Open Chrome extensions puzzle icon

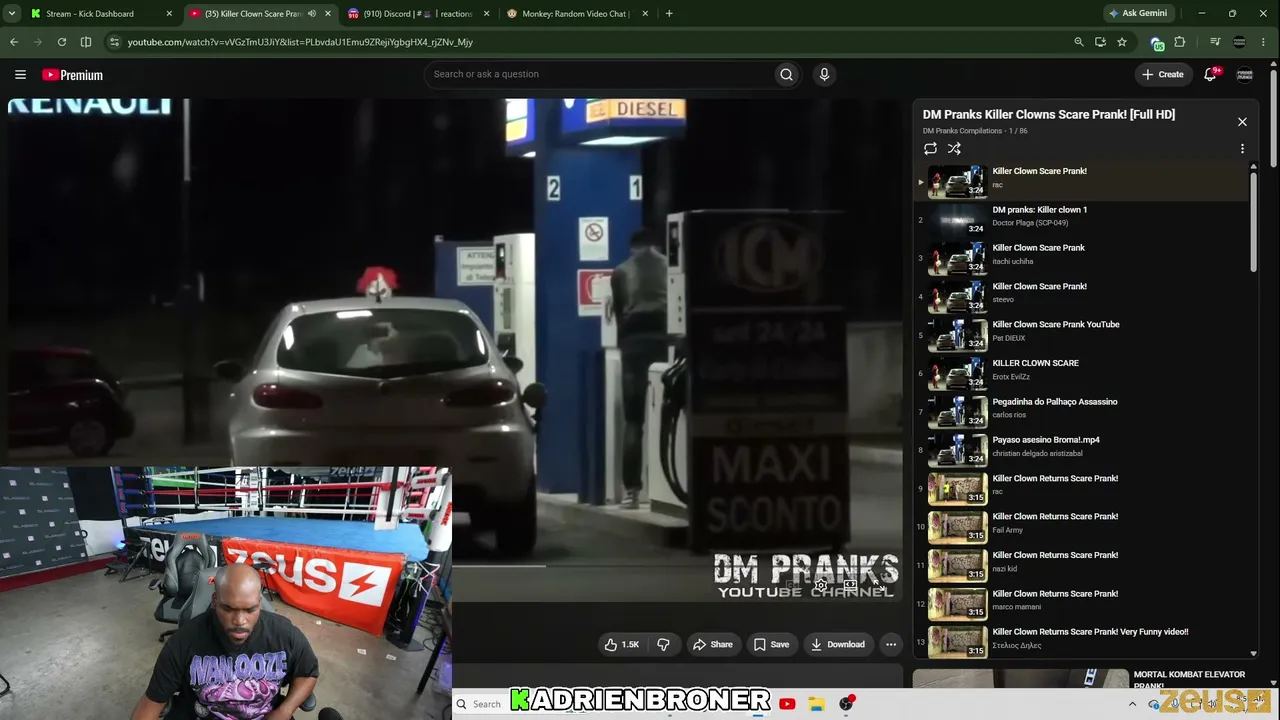[1180, 42]
